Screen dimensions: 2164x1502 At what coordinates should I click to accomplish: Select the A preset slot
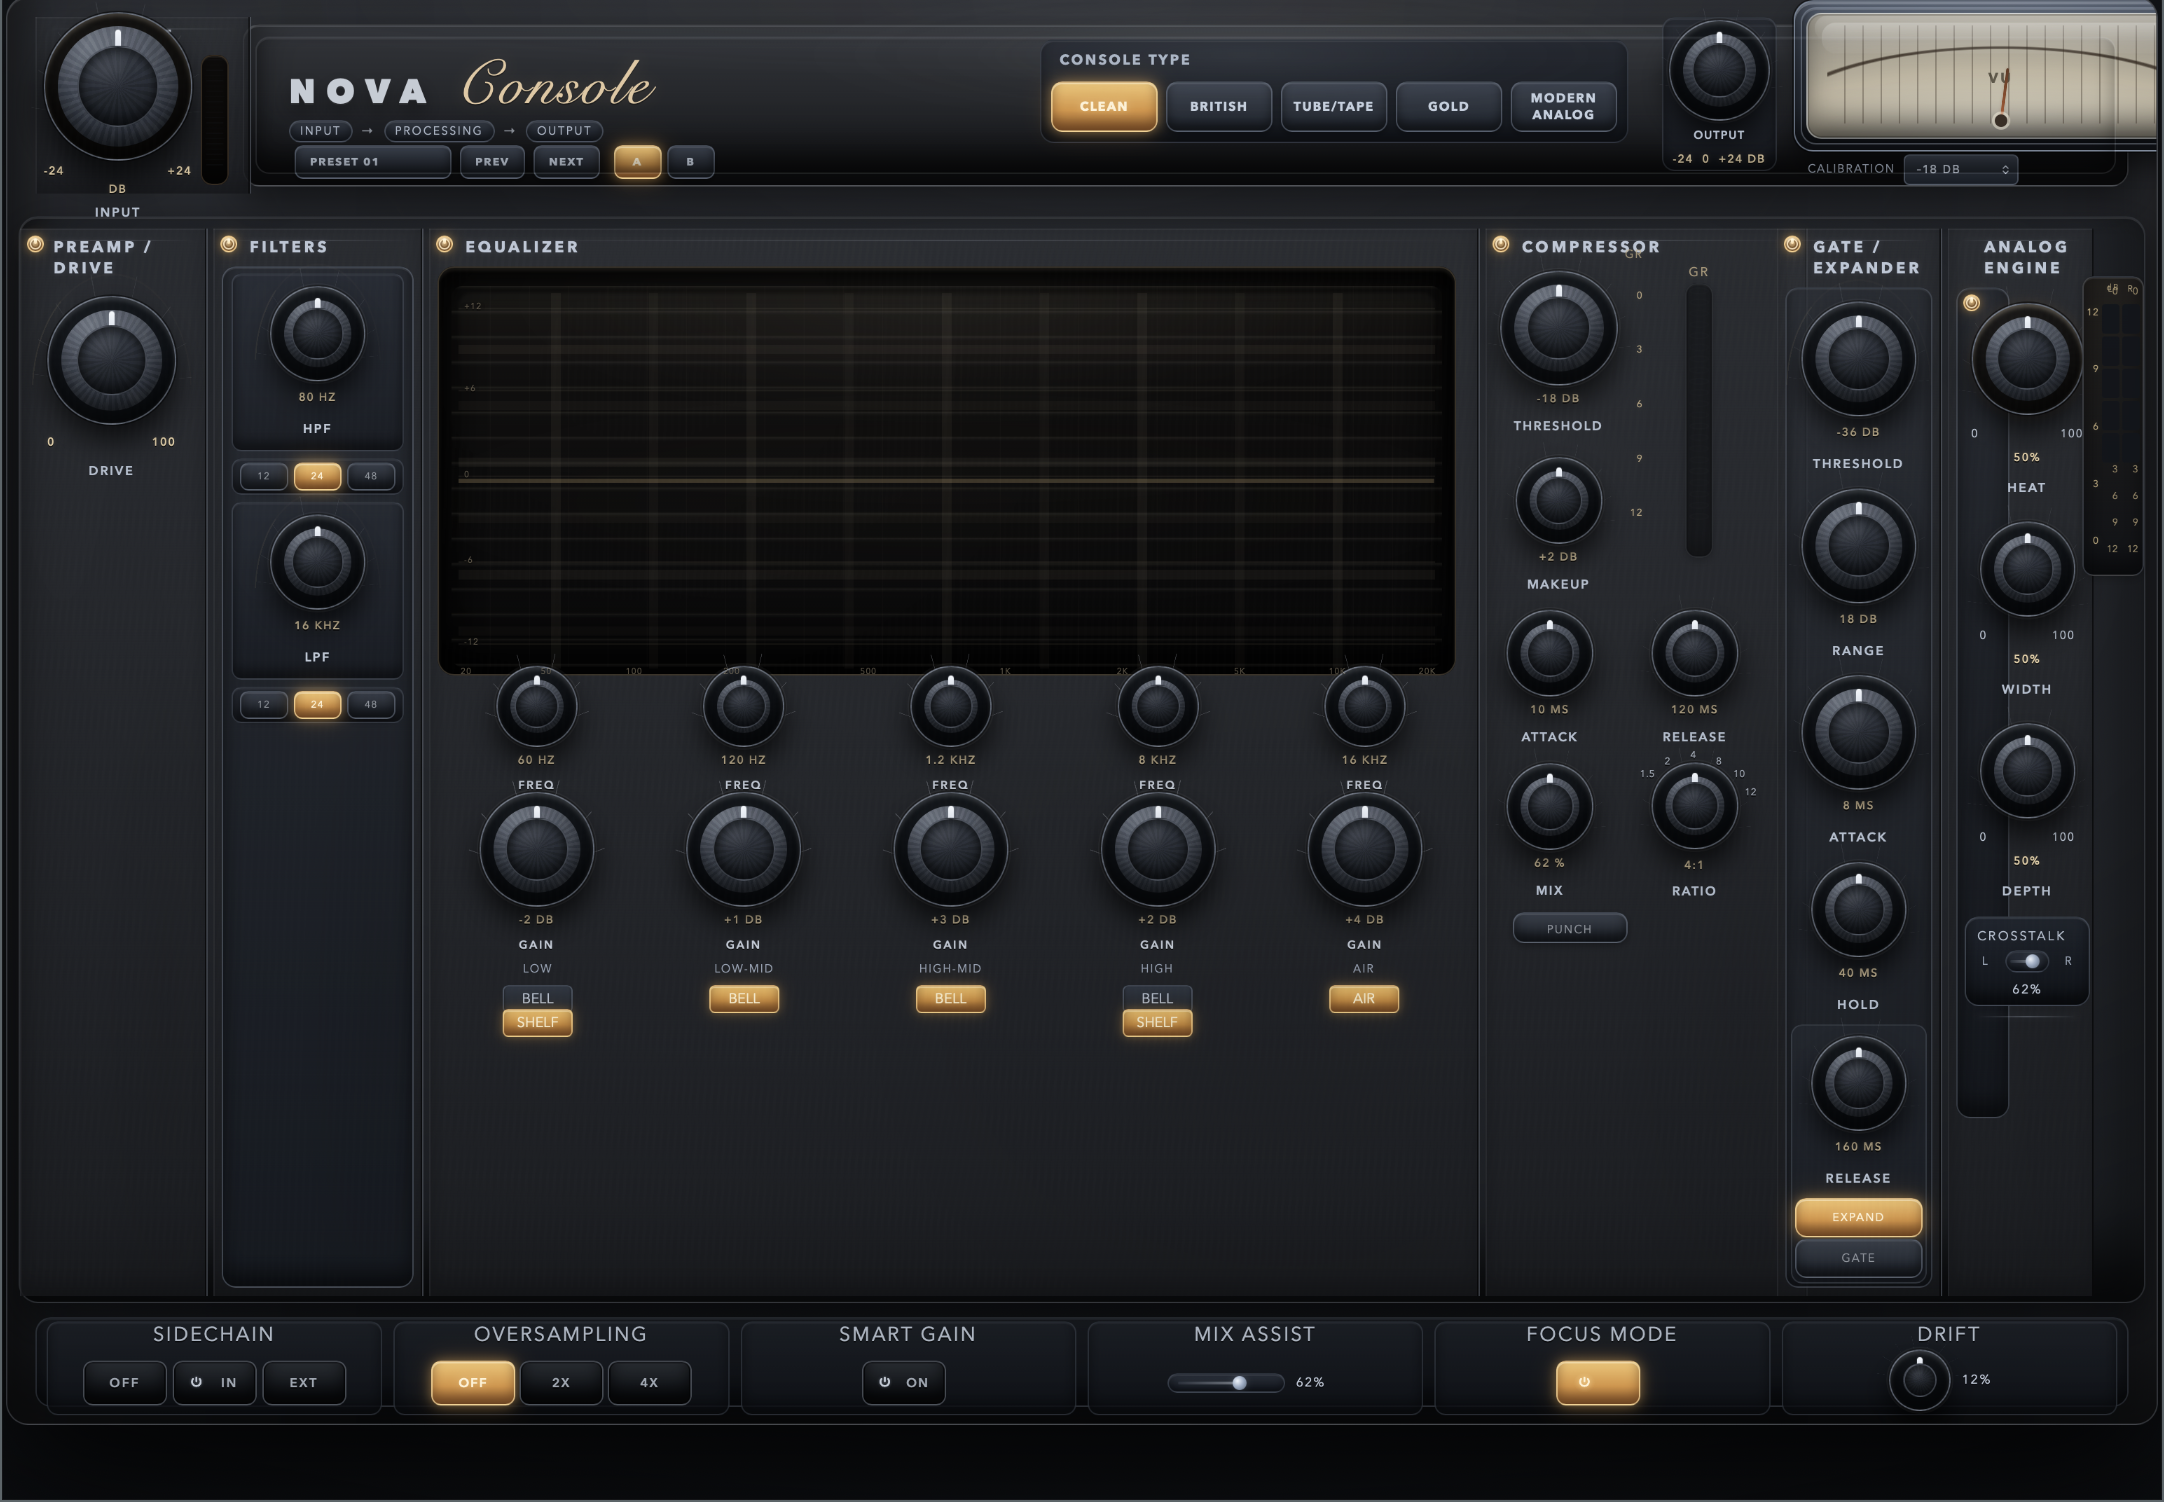637,161
